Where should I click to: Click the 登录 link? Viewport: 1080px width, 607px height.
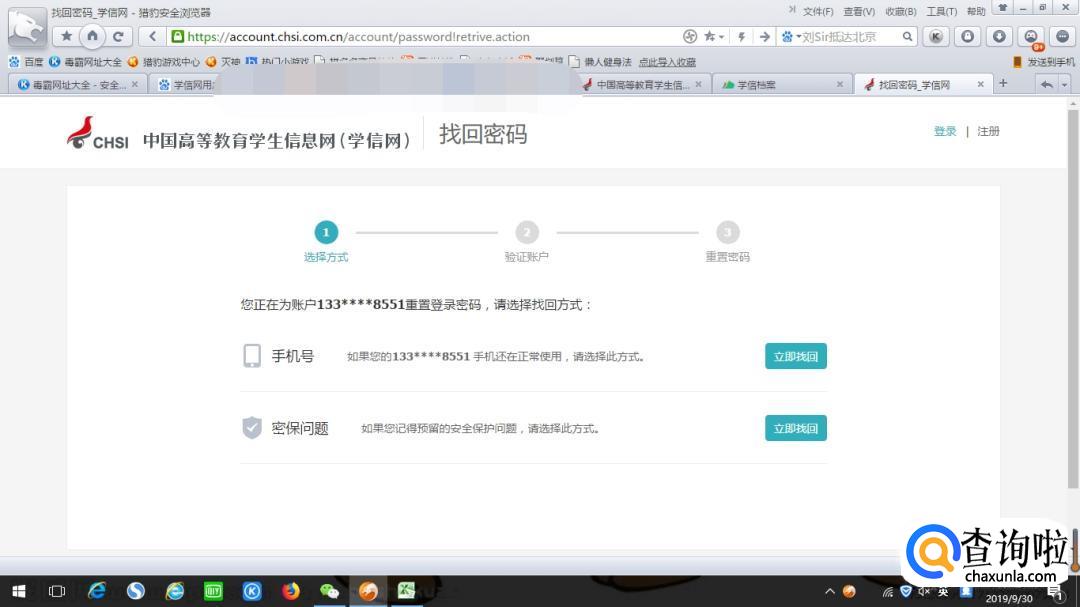tap(945, 131)
